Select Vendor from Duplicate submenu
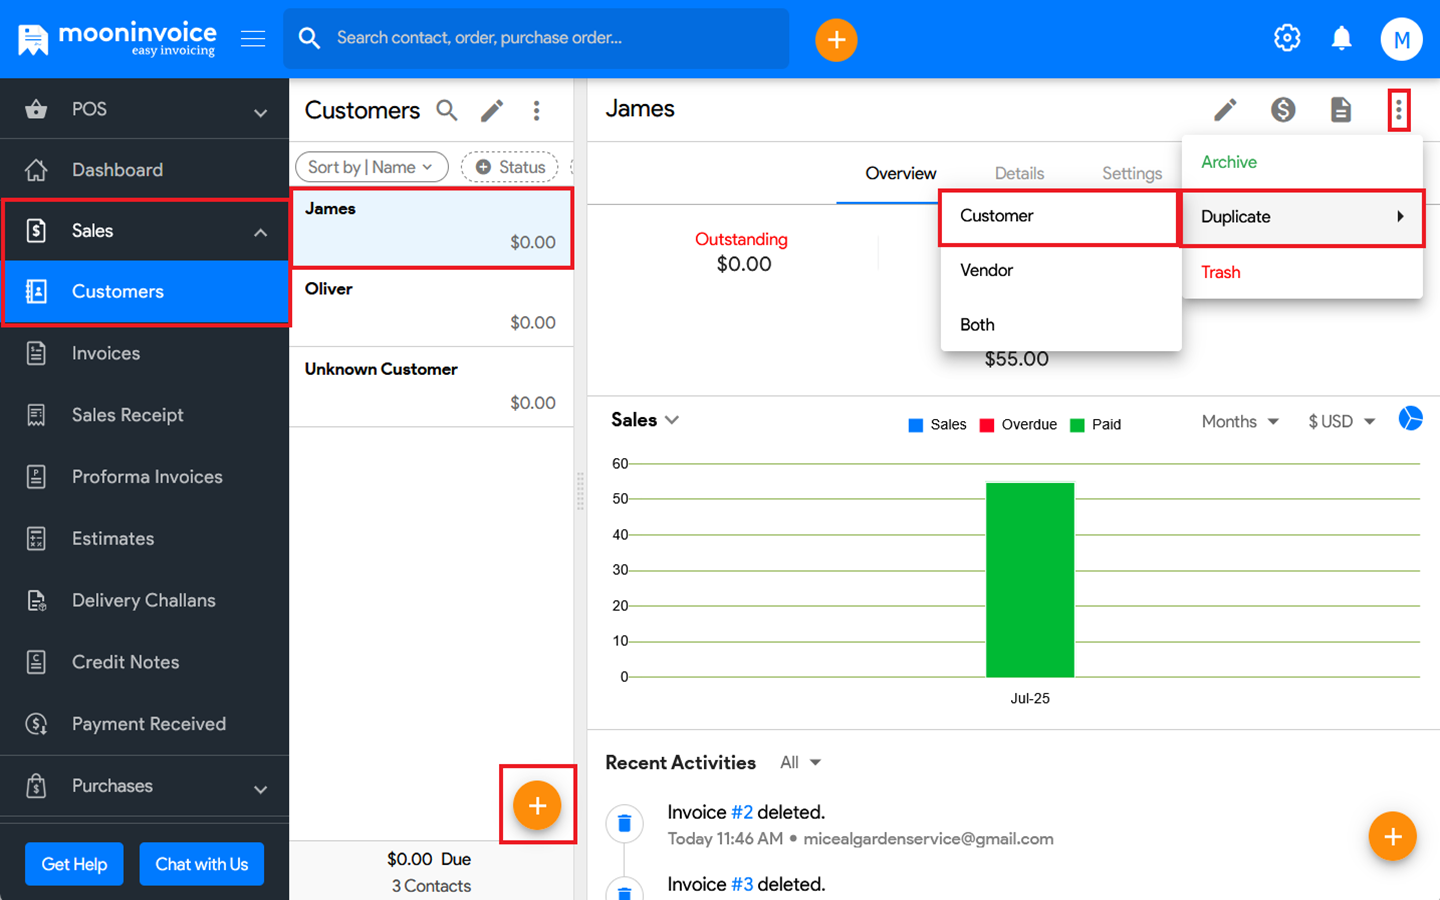This screenshot has width=1440, height=900. tap(987, 271)
